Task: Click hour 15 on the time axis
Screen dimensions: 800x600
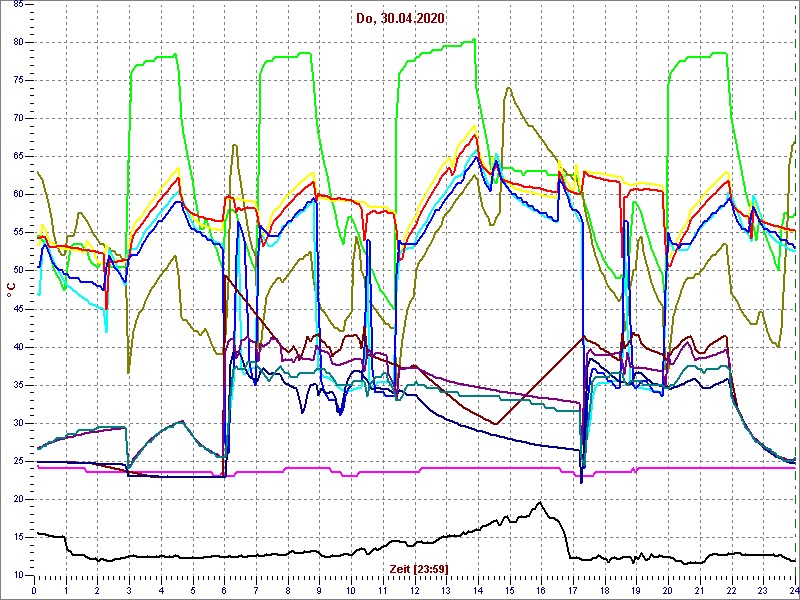Action: pos(509,592)
